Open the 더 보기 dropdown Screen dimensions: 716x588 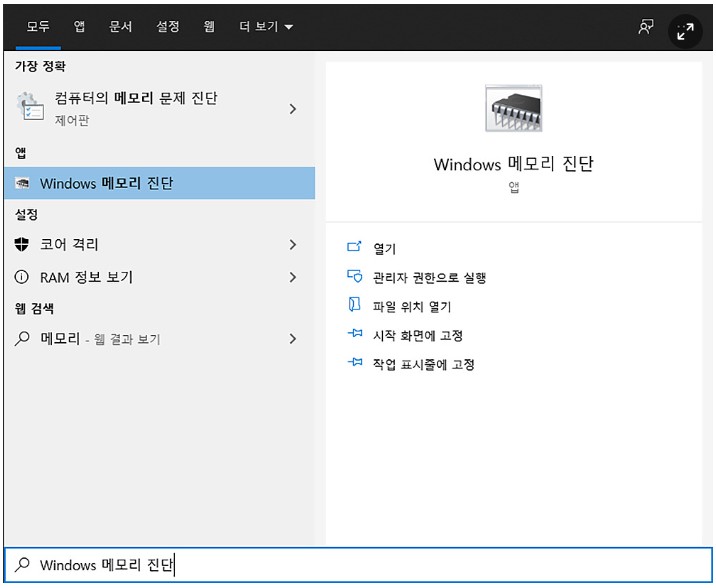[266, 26]
